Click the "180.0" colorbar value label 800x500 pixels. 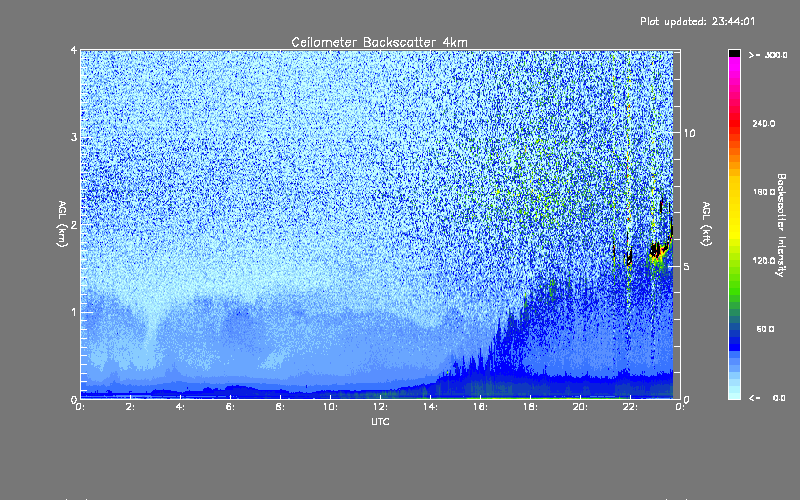764,192
